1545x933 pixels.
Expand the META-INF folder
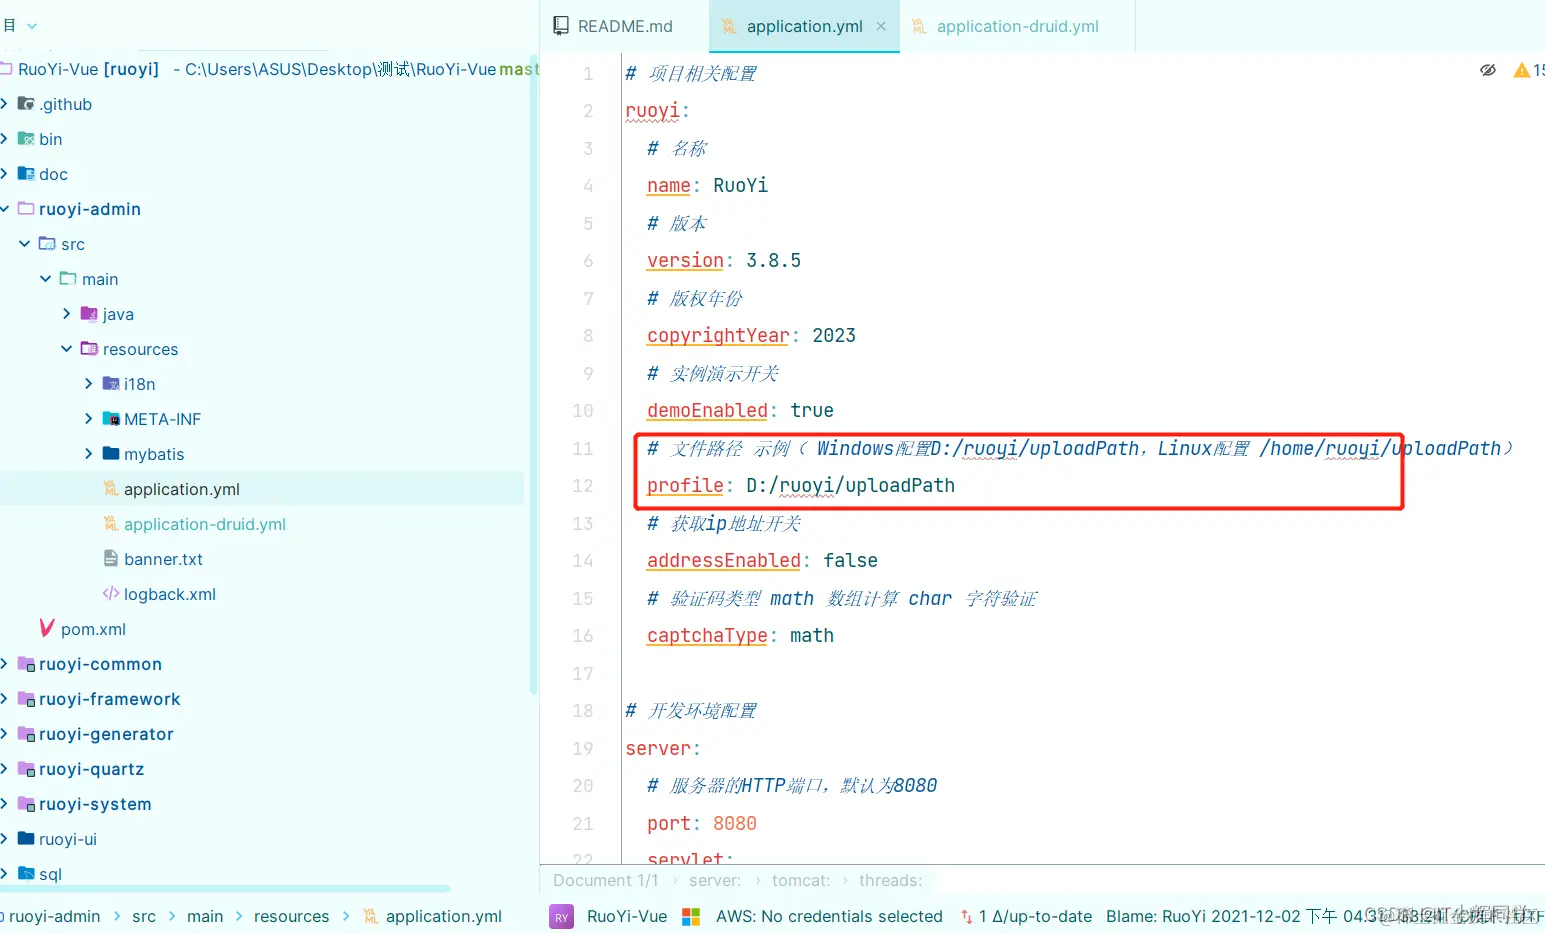pyautogui.click(x=88, y=419)
